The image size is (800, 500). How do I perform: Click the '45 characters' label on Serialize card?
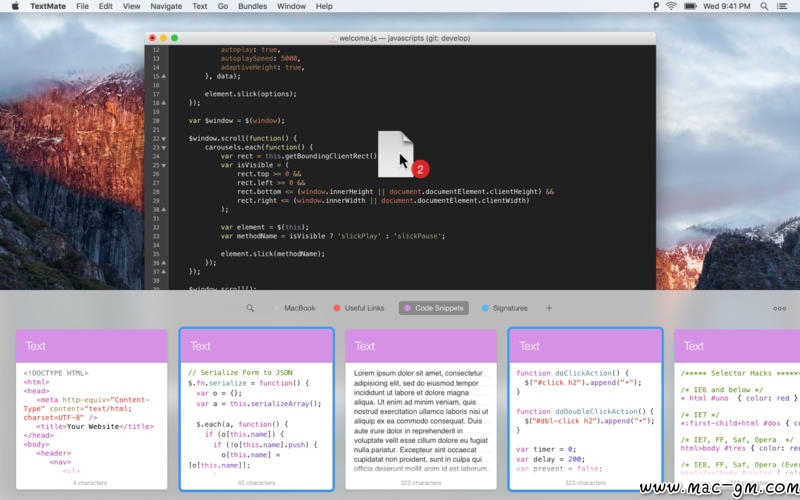pos(257,483)
